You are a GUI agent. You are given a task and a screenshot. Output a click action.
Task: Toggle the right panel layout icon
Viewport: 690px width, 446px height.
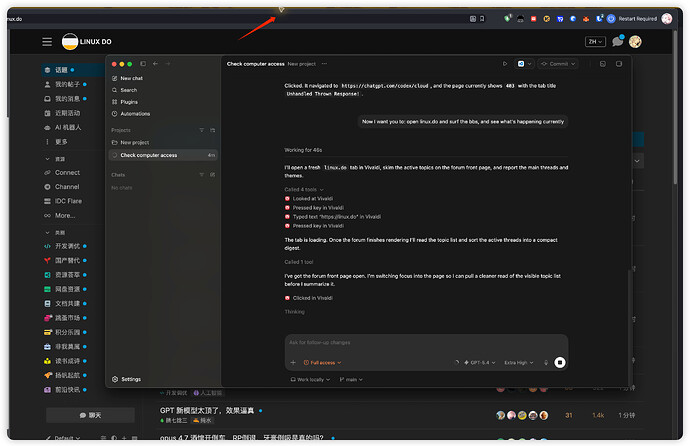point(619,64)
